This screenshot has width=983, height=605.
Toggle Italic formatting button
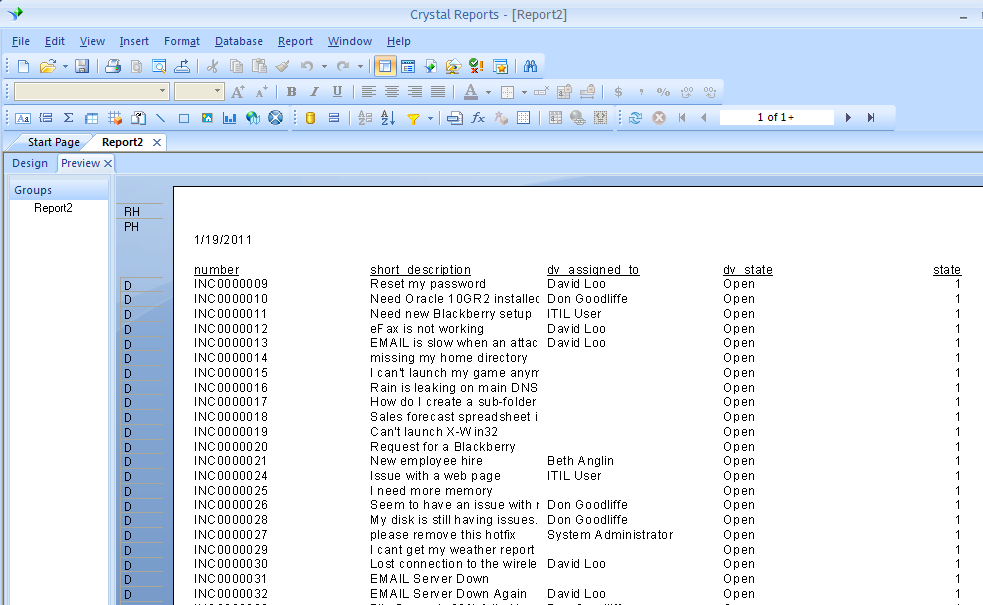coord(314,92)
